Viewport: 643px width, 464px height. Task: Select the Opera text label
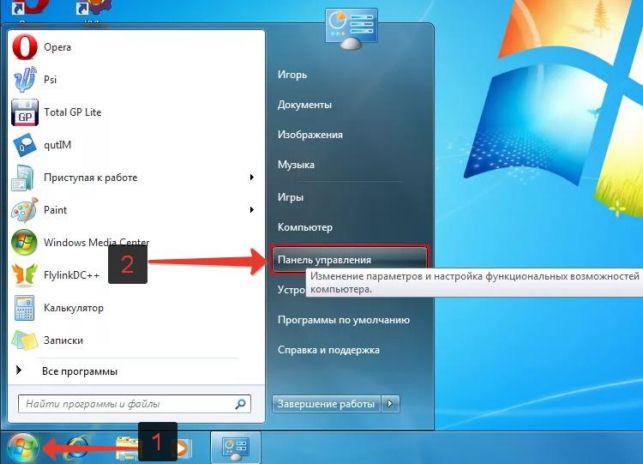(x=57, y=47)
